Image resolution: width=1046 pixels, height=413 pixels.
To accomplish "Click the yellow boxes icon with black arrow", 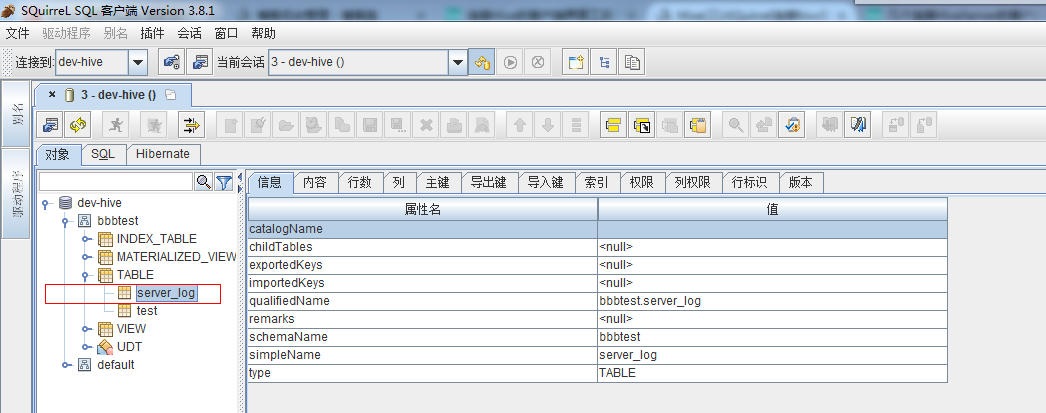I will click(x=642, y=124).
